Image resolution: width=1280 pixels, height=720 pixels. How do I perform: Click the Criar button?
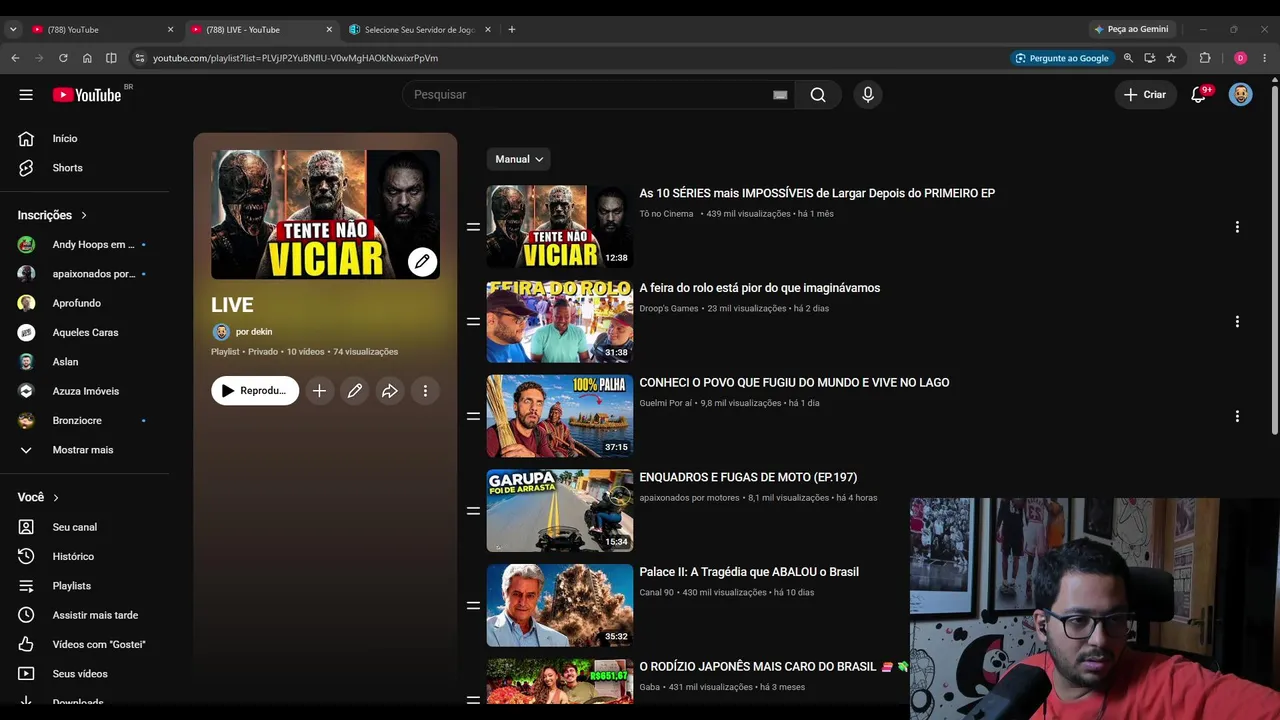point(1145,95)
